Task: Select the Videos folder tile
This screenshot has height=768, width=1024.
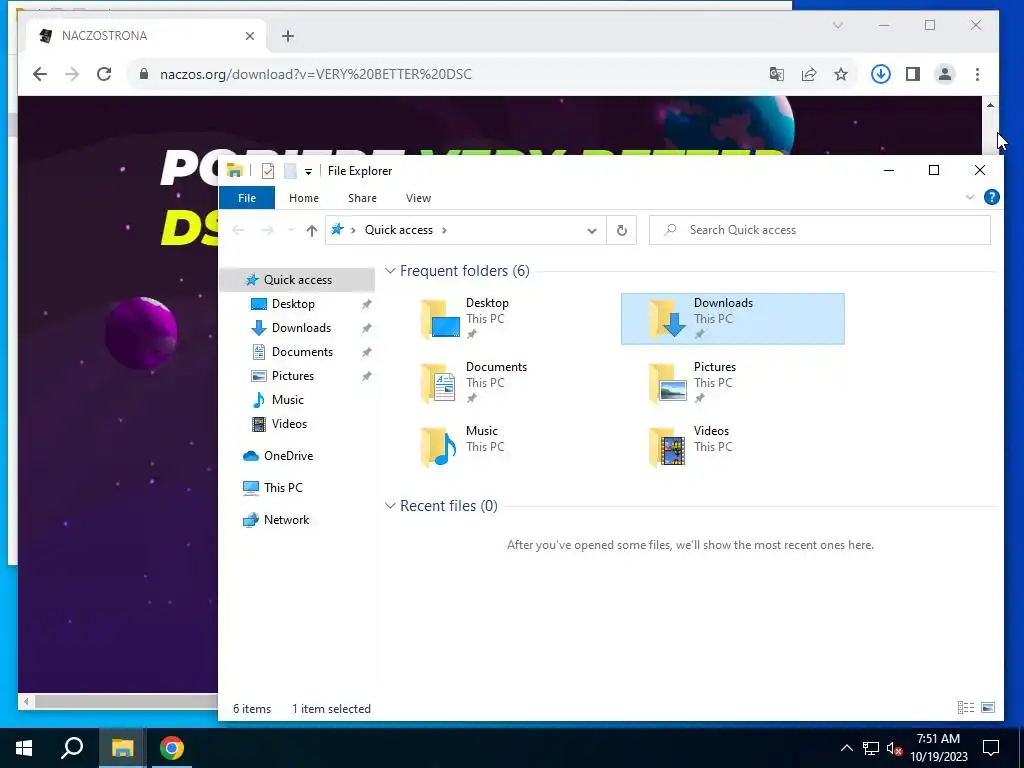Action: click(x=733, y=447)
